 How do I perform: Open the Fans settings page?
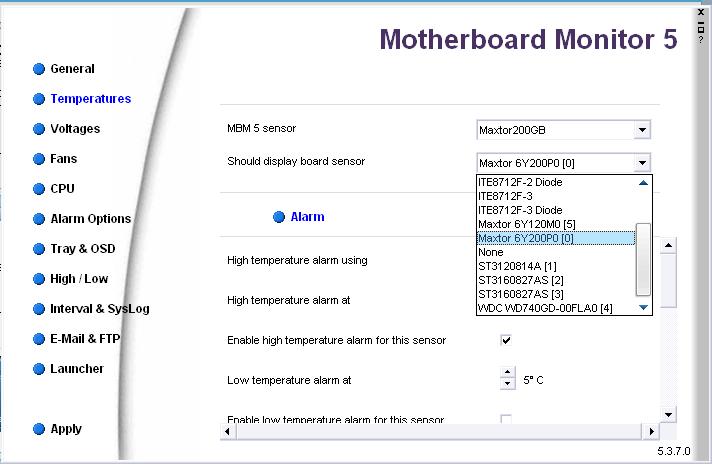pyautogui.click(x=64, y=159)
